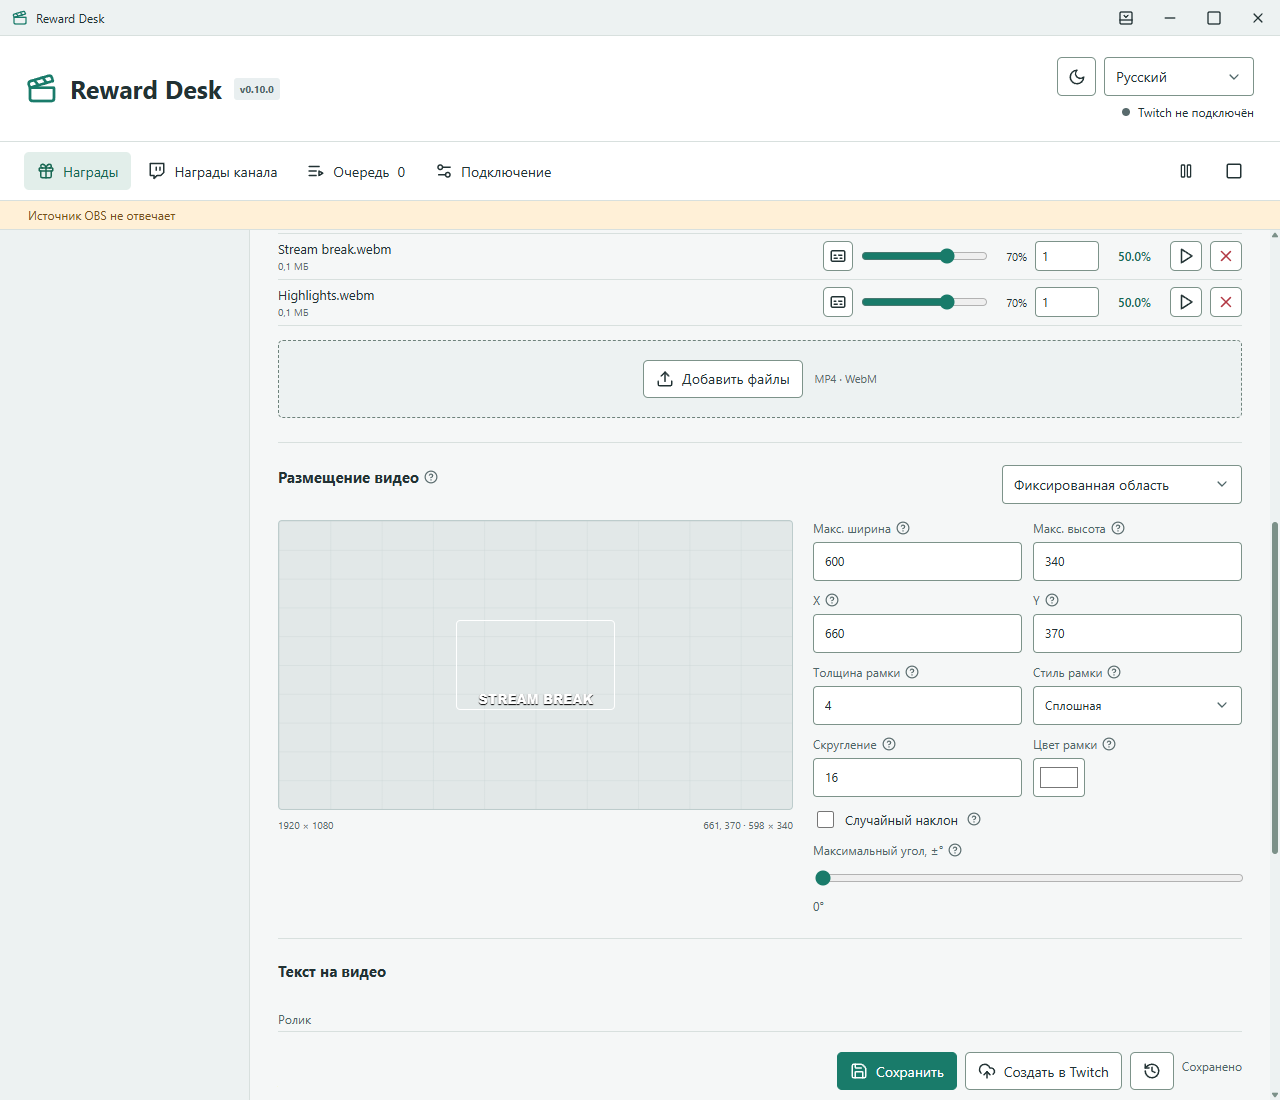
Task: Click the Максимальный угол slider handle
Action: coord(823,878)
